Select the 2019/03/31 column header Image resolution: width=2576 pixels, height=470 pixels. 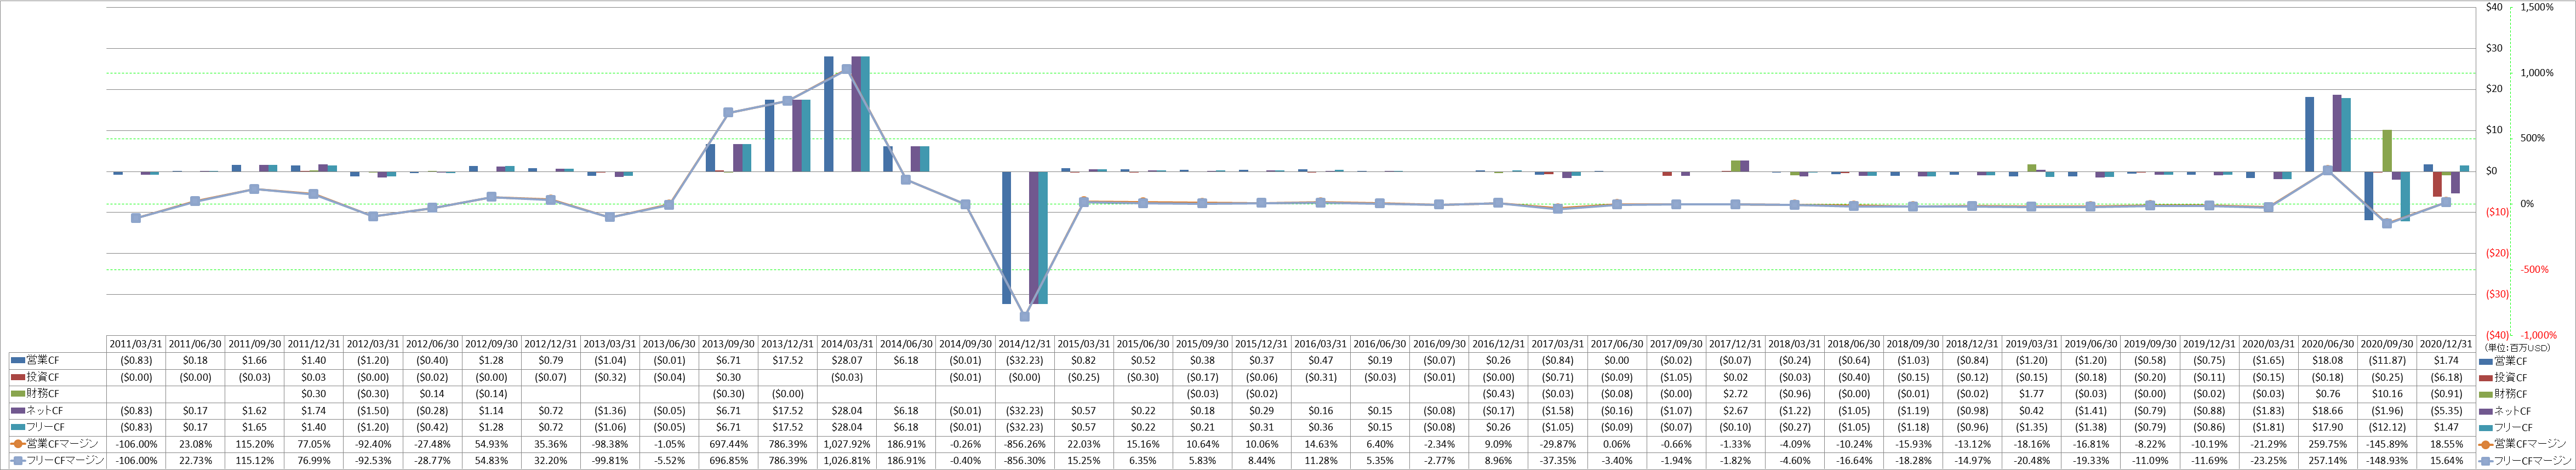coord(2031,344)
